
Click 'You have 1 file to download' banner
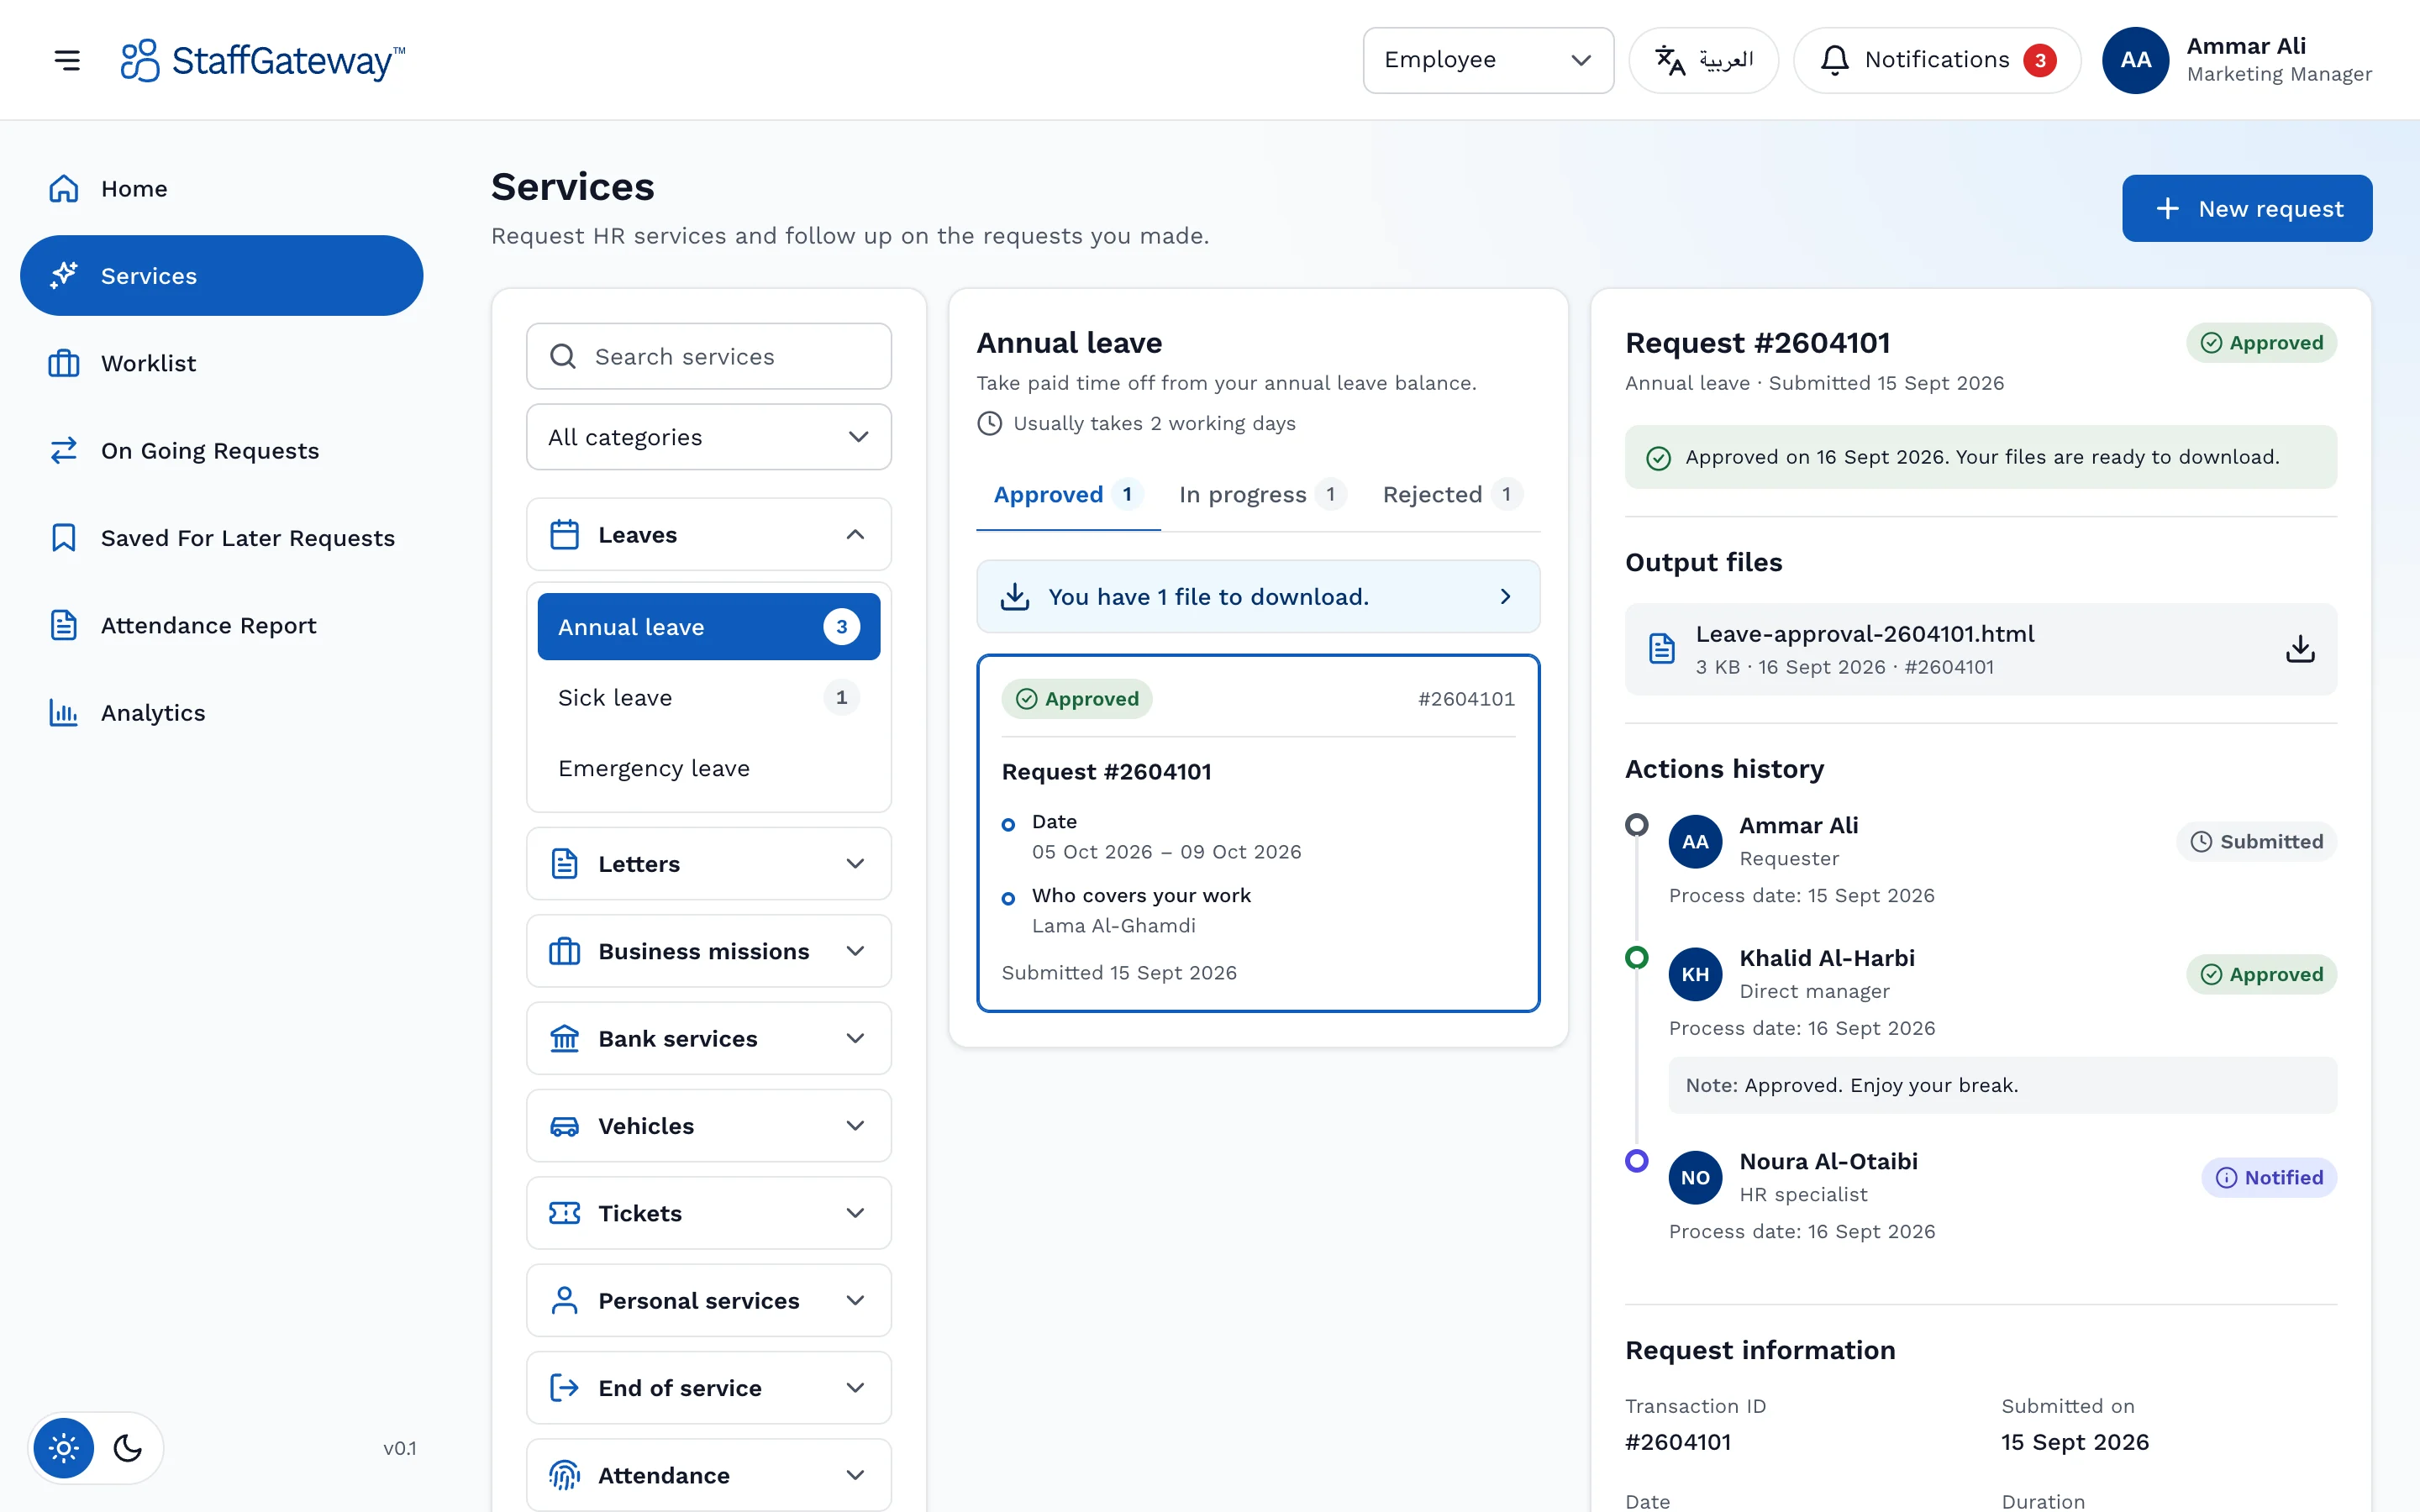pos(1257,596)
